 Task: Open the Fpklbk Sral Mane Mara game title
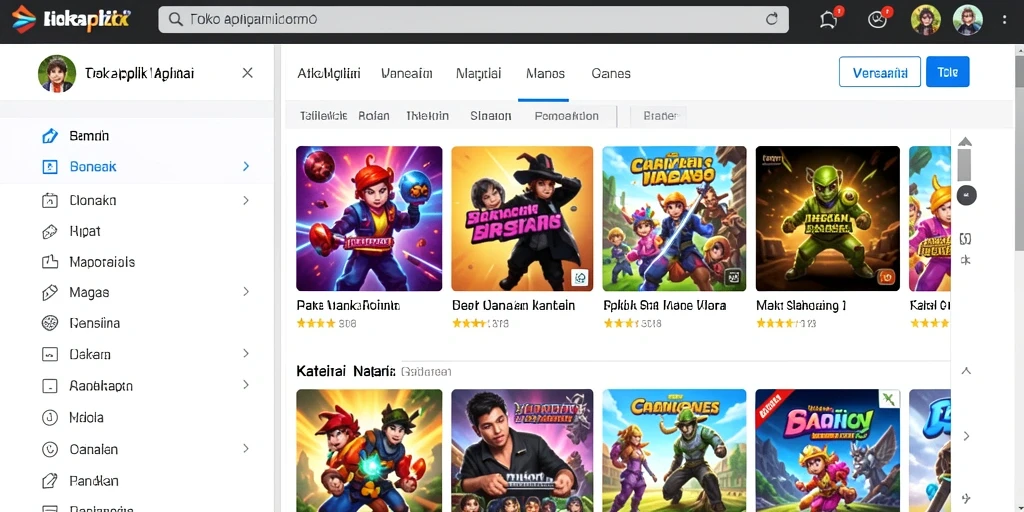tap(665, 305)
